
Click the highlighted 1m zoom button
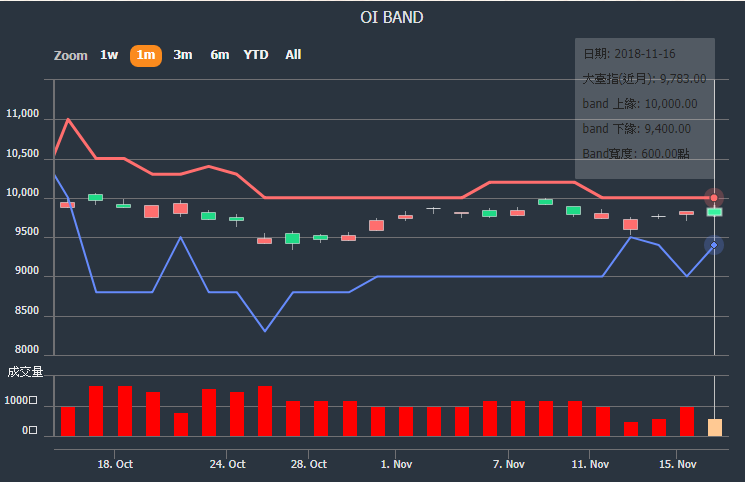click(146, 55)
